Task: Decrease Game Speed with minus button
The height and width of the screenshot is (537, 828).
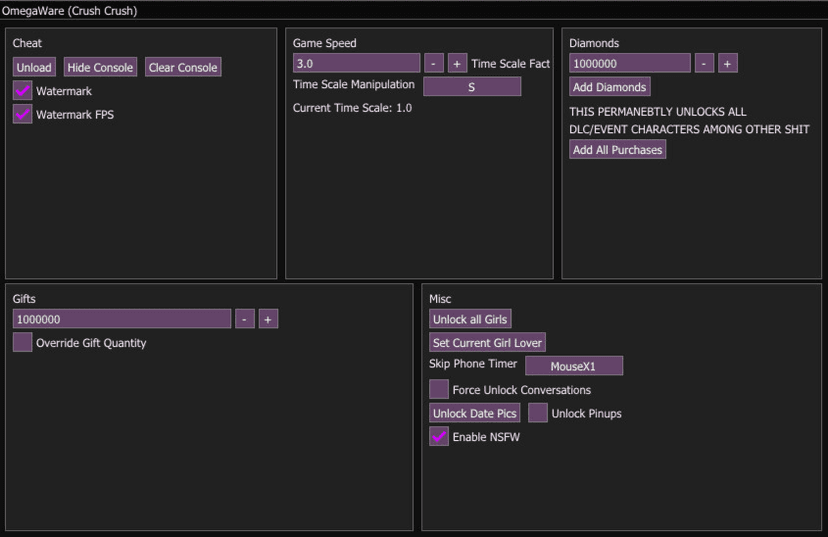Action: click(x=434, y=64)
